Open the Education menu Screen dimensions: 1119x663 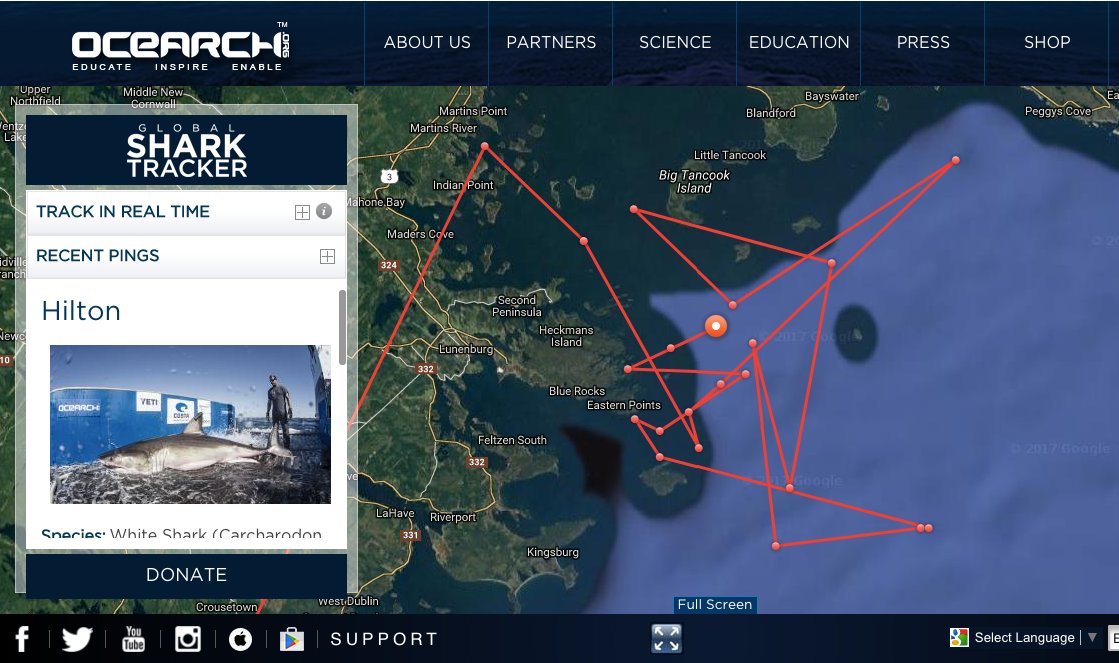(x=799, y=43)
